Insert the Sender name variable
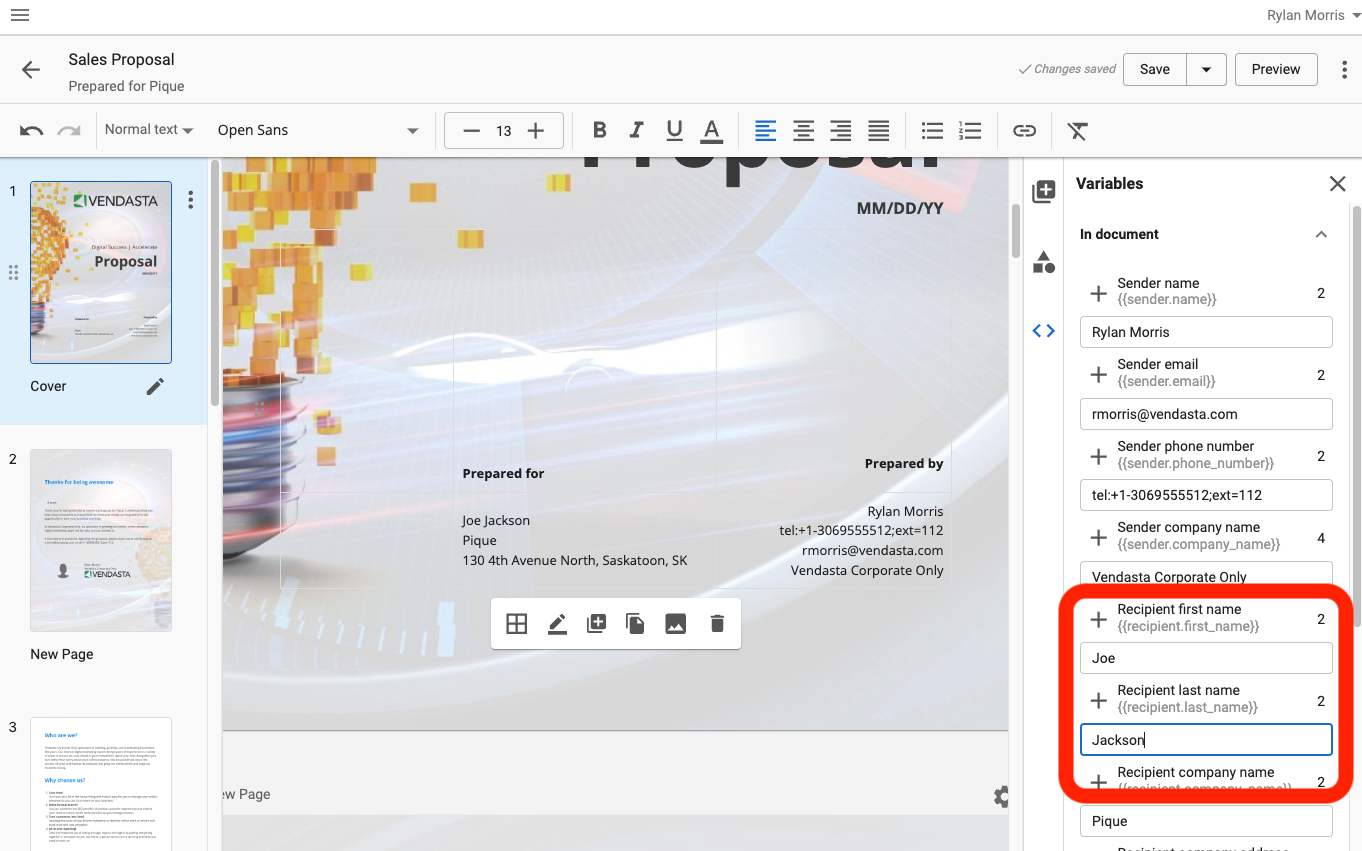The width and height of the screenshot is (1362, 851). pyautogui.click(x=1098, y=293)
